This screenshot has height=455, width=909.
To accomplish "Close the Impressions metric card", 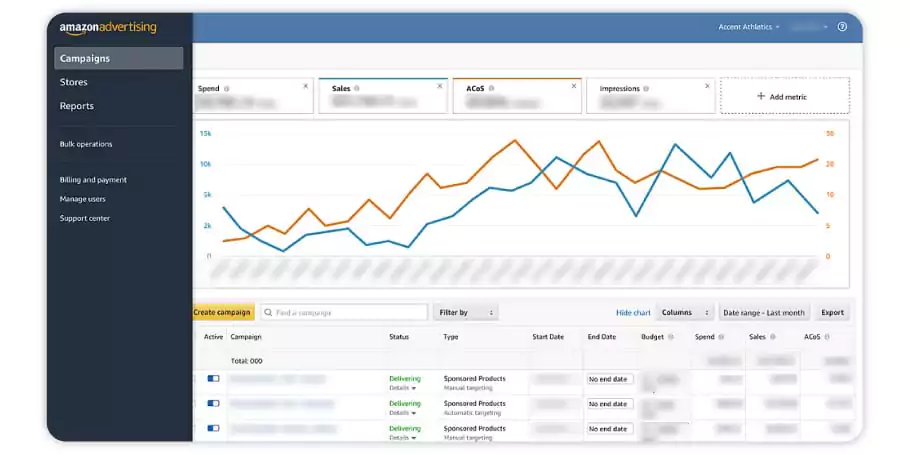I will click(706, 86).
